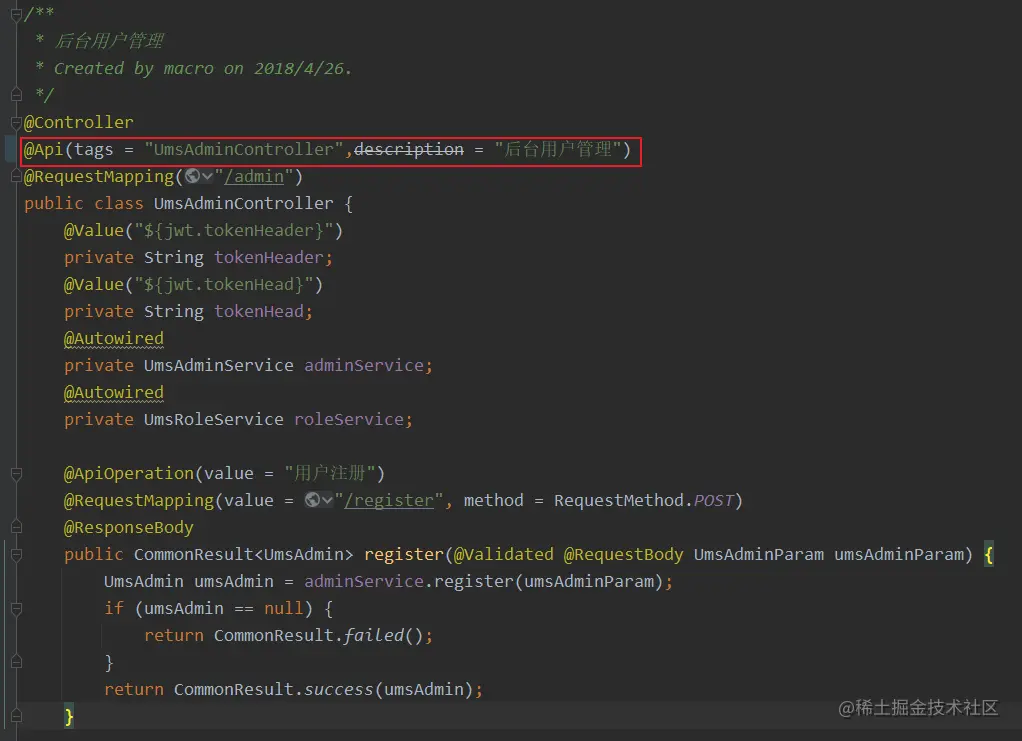The image size is (1022, 741).
Task: Toggle the fold marker beside @Controller
Action: [16, 123]
